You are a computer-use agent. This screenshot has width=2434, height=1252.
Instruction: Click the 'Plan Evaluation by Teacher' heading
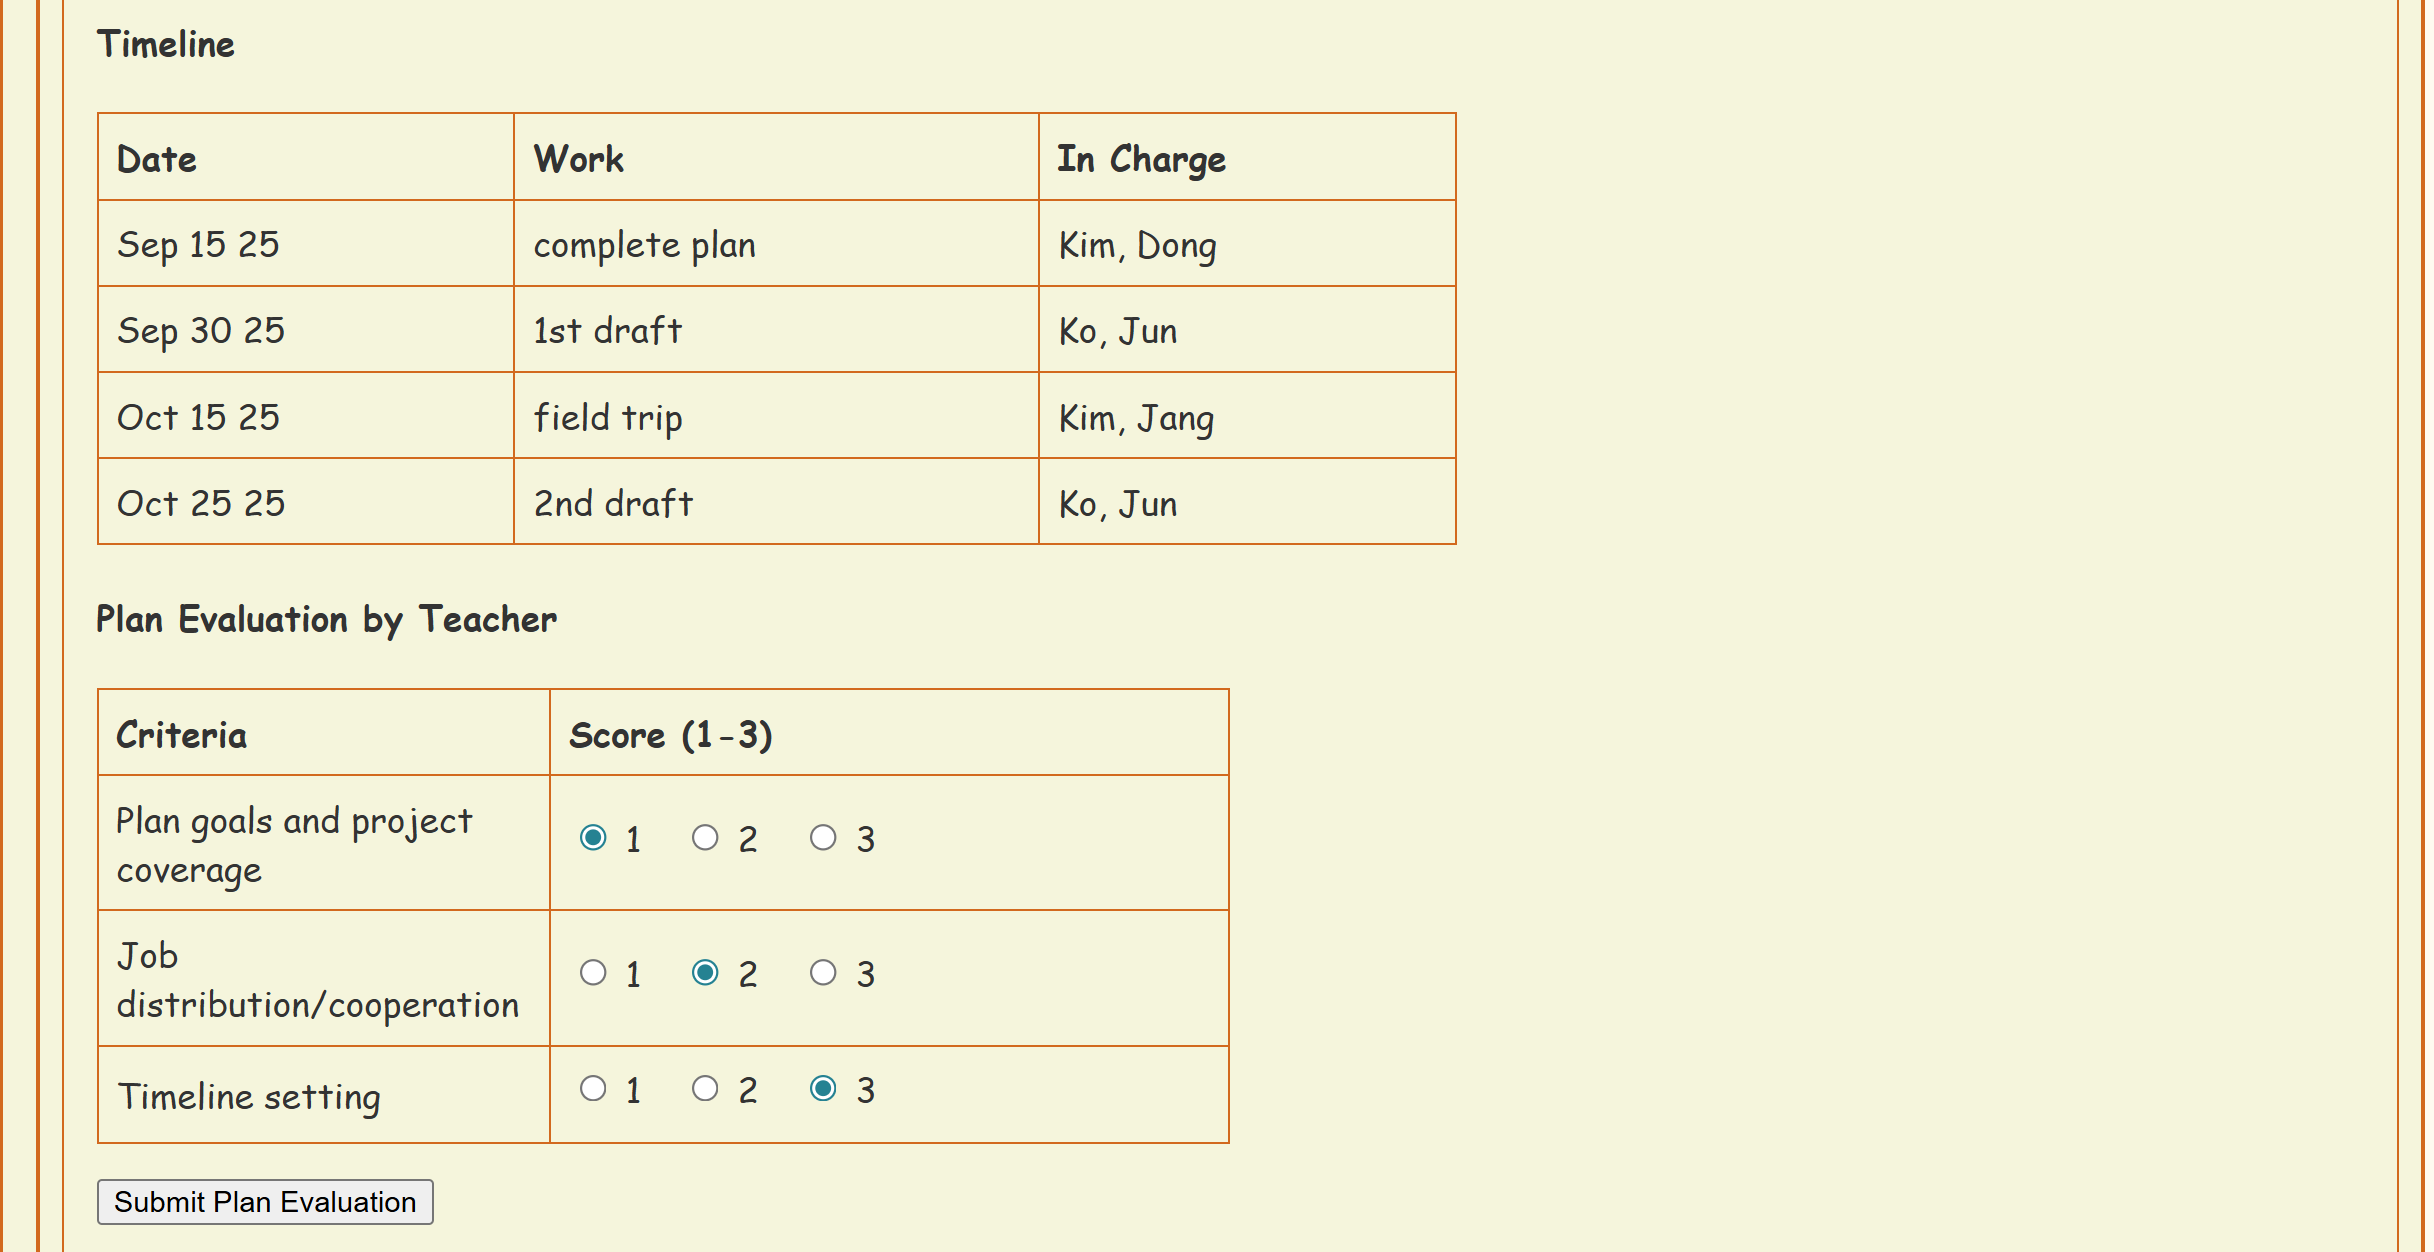pyautogui.click(x=326, y=620)
